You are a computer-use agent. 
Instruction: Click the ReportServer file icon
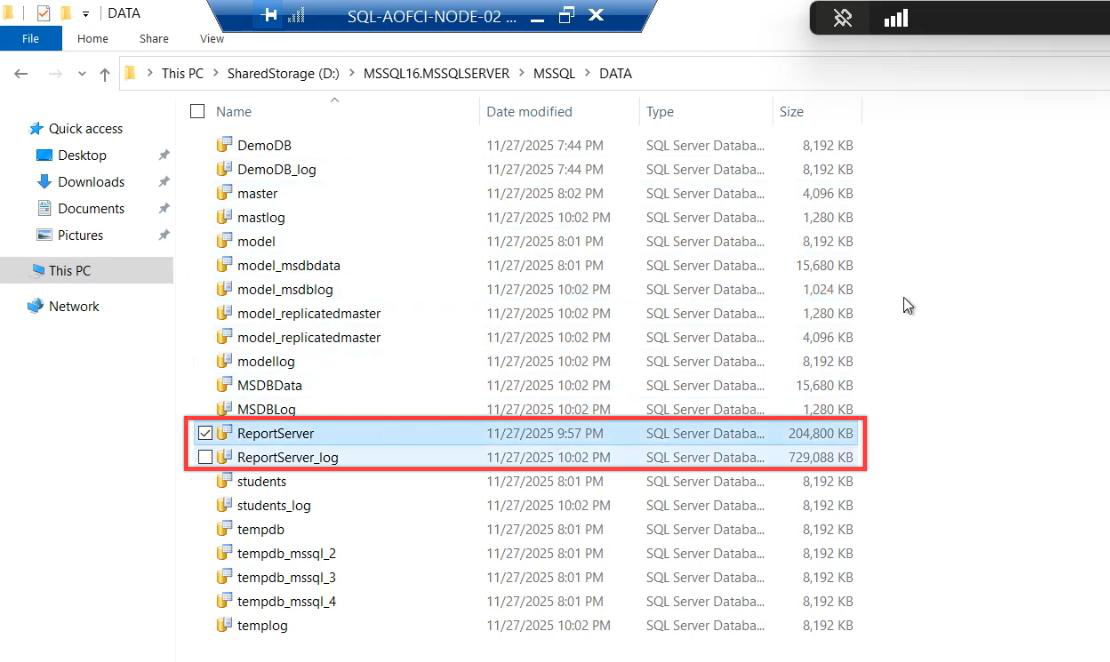coord(224,433)
